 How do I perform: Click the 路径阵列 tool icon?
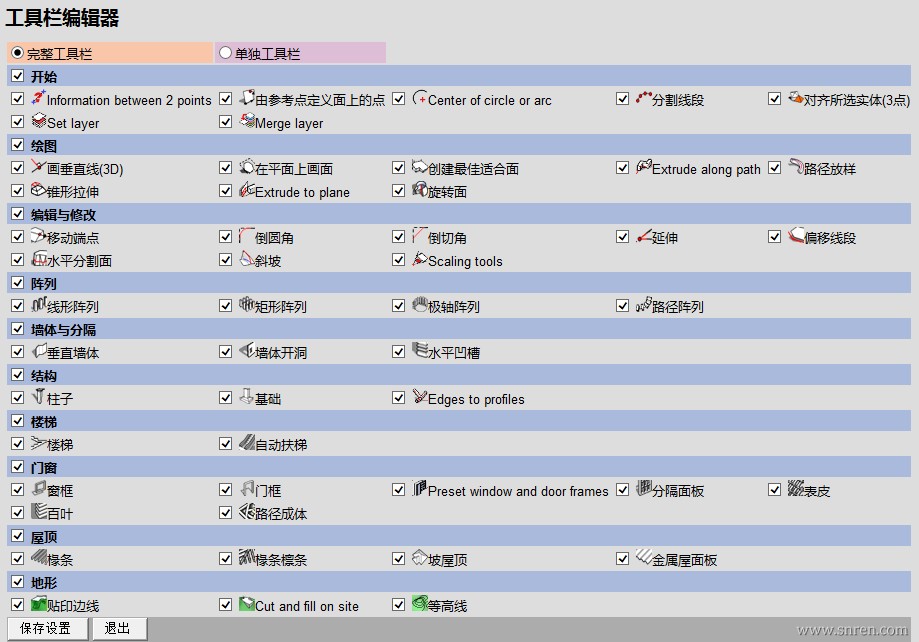pyautogui.click(x=644, y=305)
